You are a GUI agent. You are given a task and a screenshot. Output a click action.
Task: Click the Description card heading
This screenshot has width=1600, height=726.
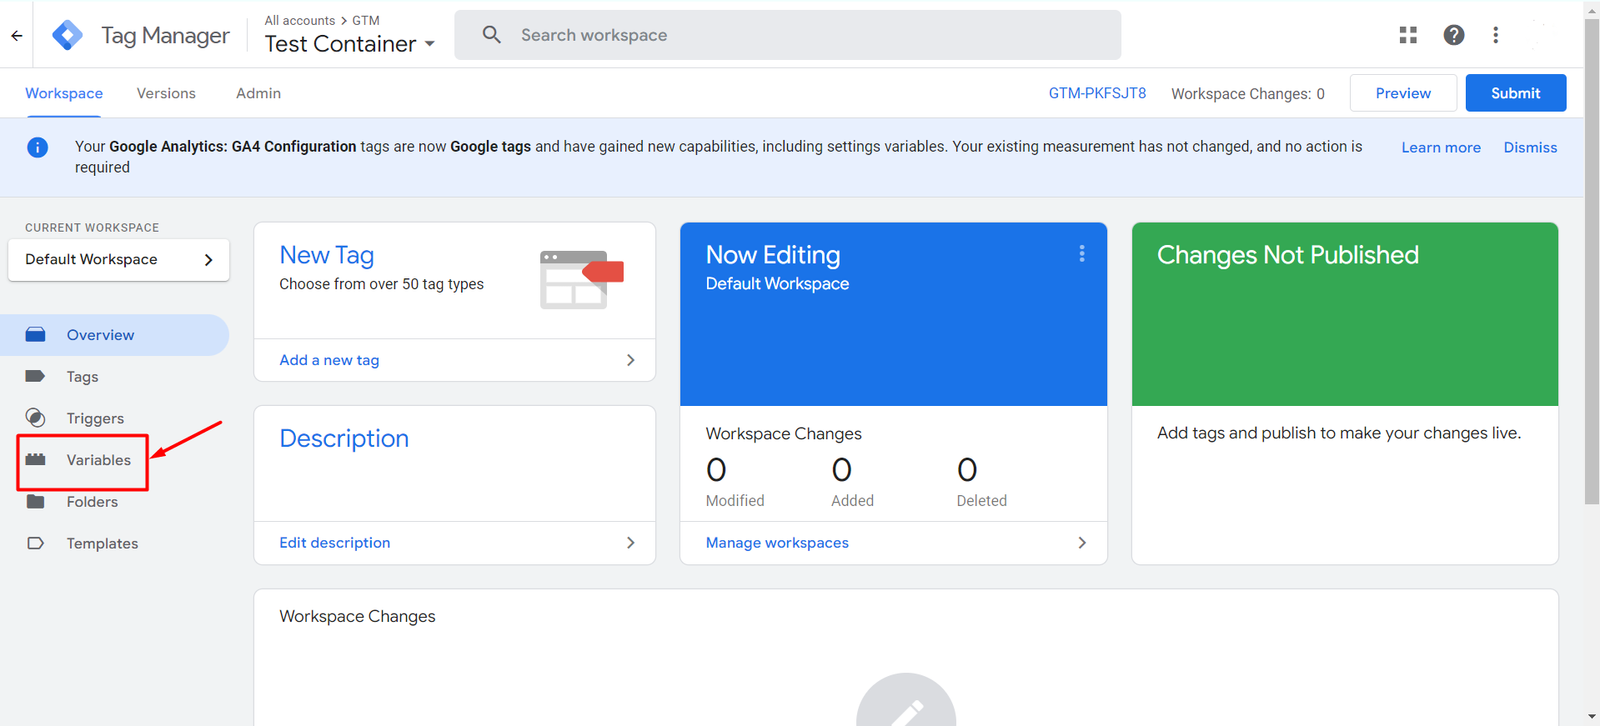[344, 438]
